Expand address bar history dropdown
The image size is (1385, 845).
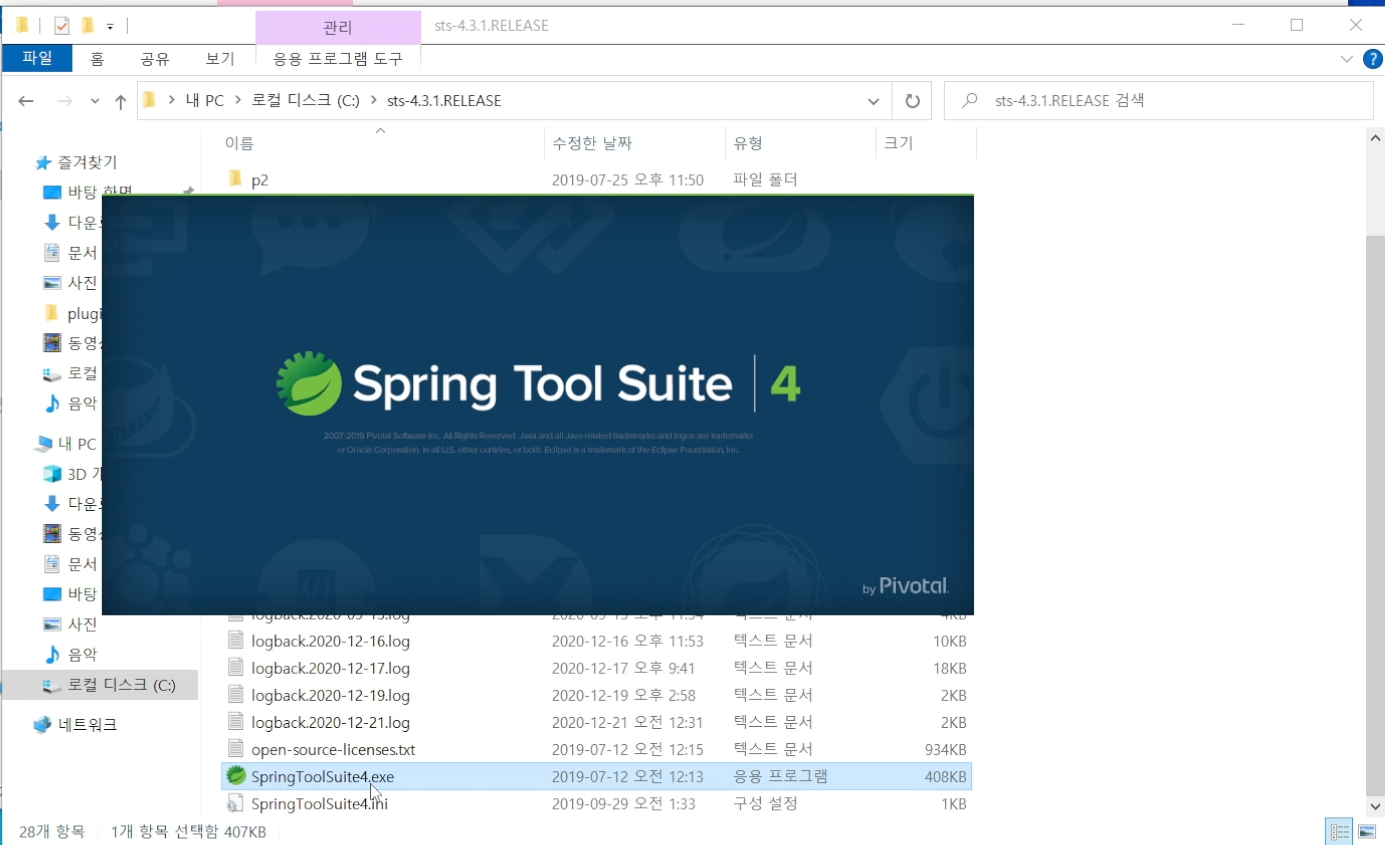[x=873, y=101]
